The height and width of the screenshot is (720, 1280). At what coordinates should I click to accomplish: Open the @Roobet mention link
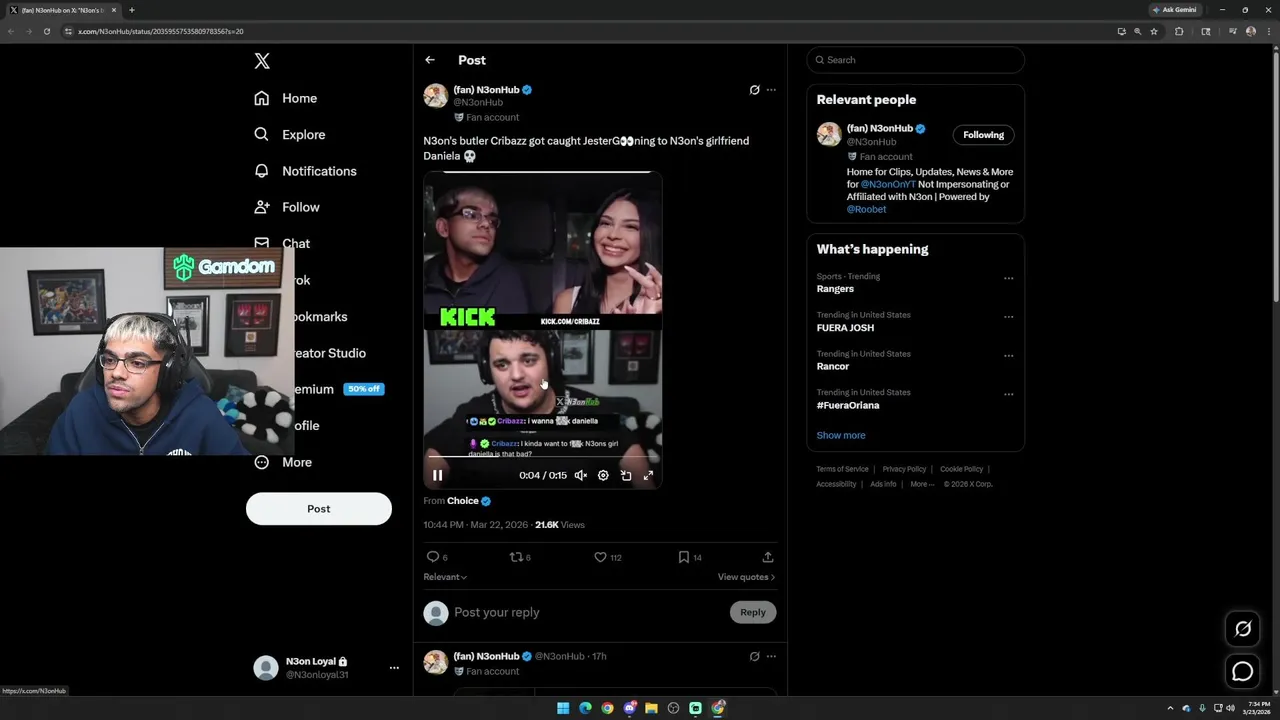tap(866, 209)
